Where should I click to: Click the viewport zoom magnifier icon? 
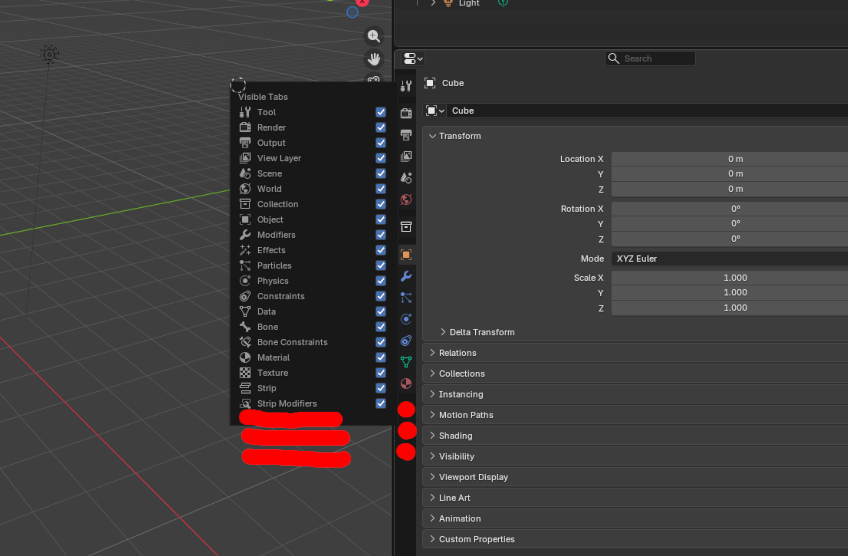374,36
